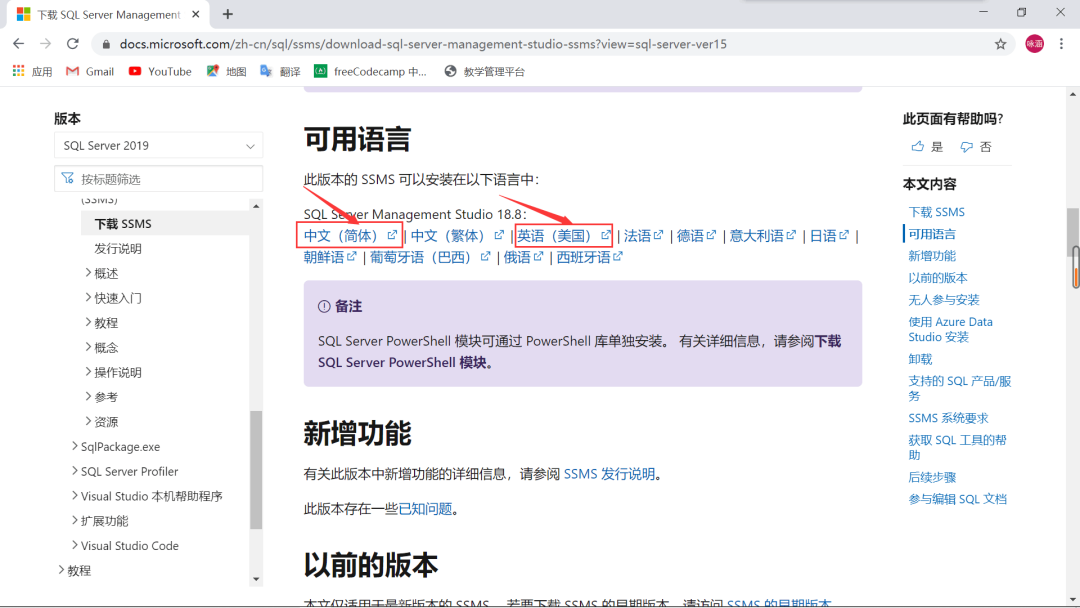Jump to 使用 Azure Data Studio 安装
Viewport: 1080px width, 608px height.
coord(951,329)
